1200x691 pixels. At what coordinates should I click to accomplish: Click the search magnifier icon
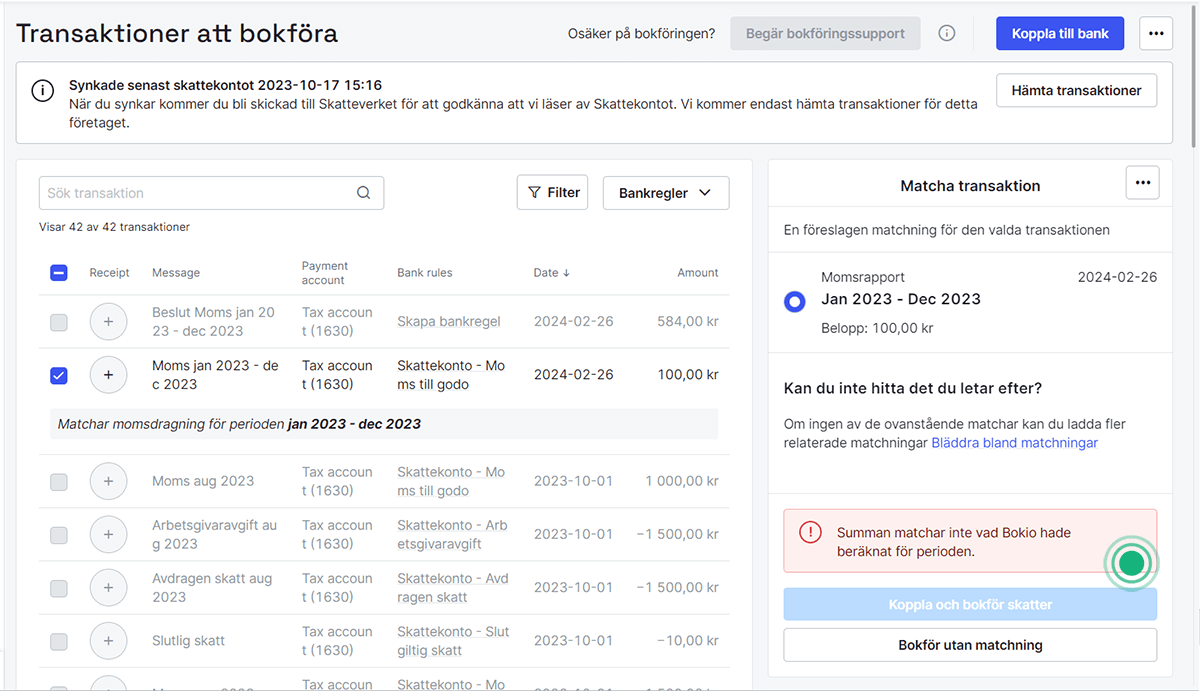coord(363,192)
